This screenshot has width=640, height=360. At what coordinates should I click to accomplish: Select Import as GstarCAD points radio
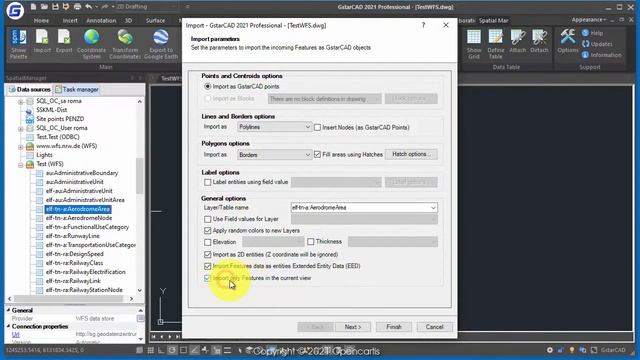pyautogui.click(x=207, y=87)
